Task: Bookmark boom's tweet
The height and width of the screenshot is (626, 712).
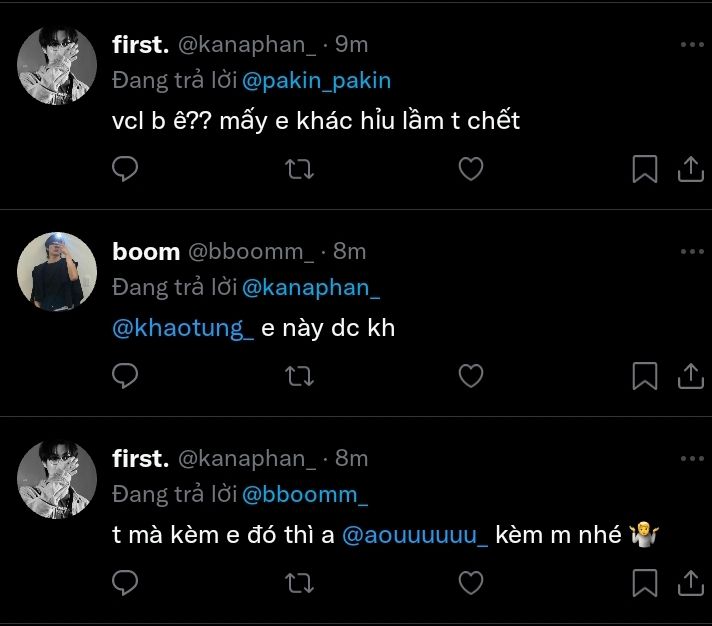Action: coord(645,376)
